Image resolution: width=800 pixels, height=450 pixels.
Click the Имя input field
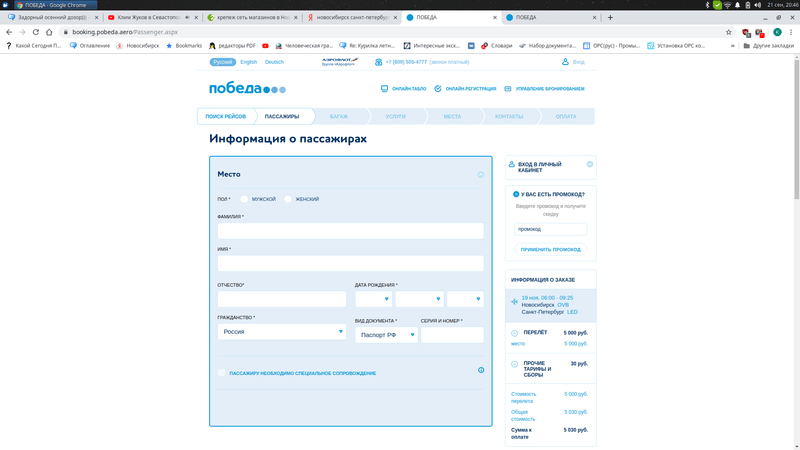[351, 263]
